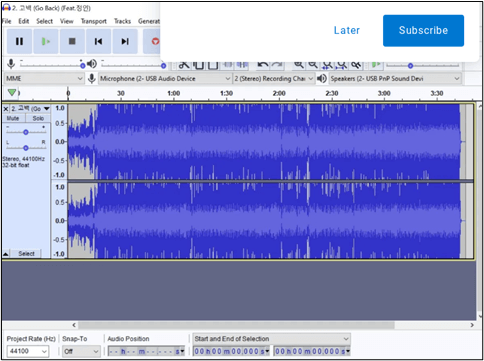The height and width of the screenshot is (361, 484).
Task: Open the Generate menu
Action: [x=149, y=21]
